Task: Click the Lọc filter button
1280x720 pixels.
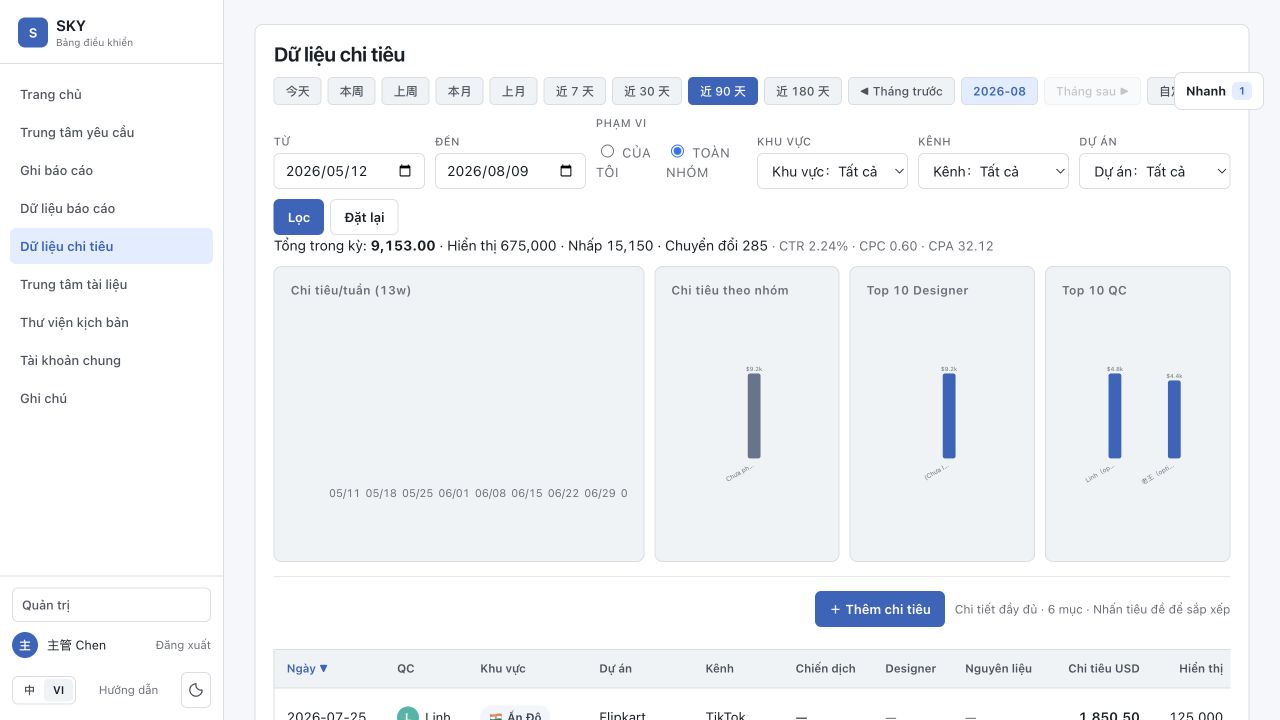Action: [299, 217]
